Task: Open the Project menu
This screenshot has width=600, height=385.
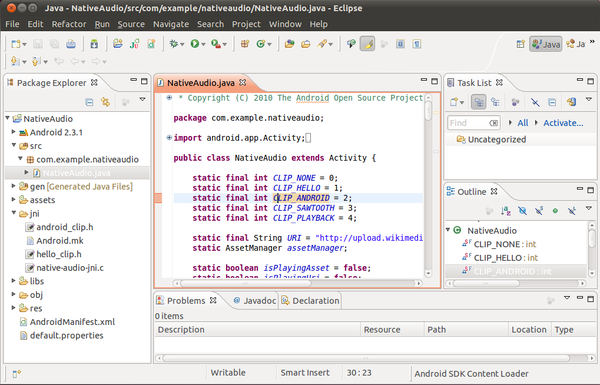Action: pyautogui.click(x=246, y=24)
